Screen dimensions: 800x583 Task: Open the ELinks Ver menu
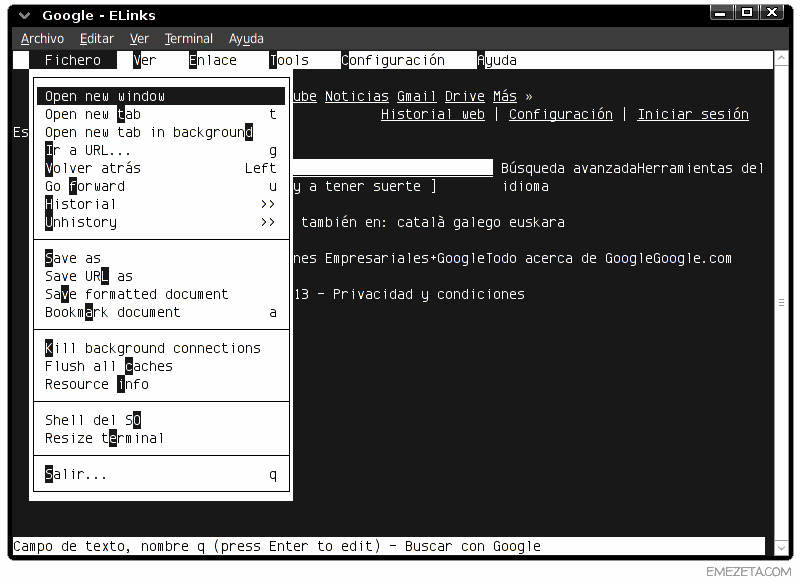pyautogui.click(x=144, y=60)
